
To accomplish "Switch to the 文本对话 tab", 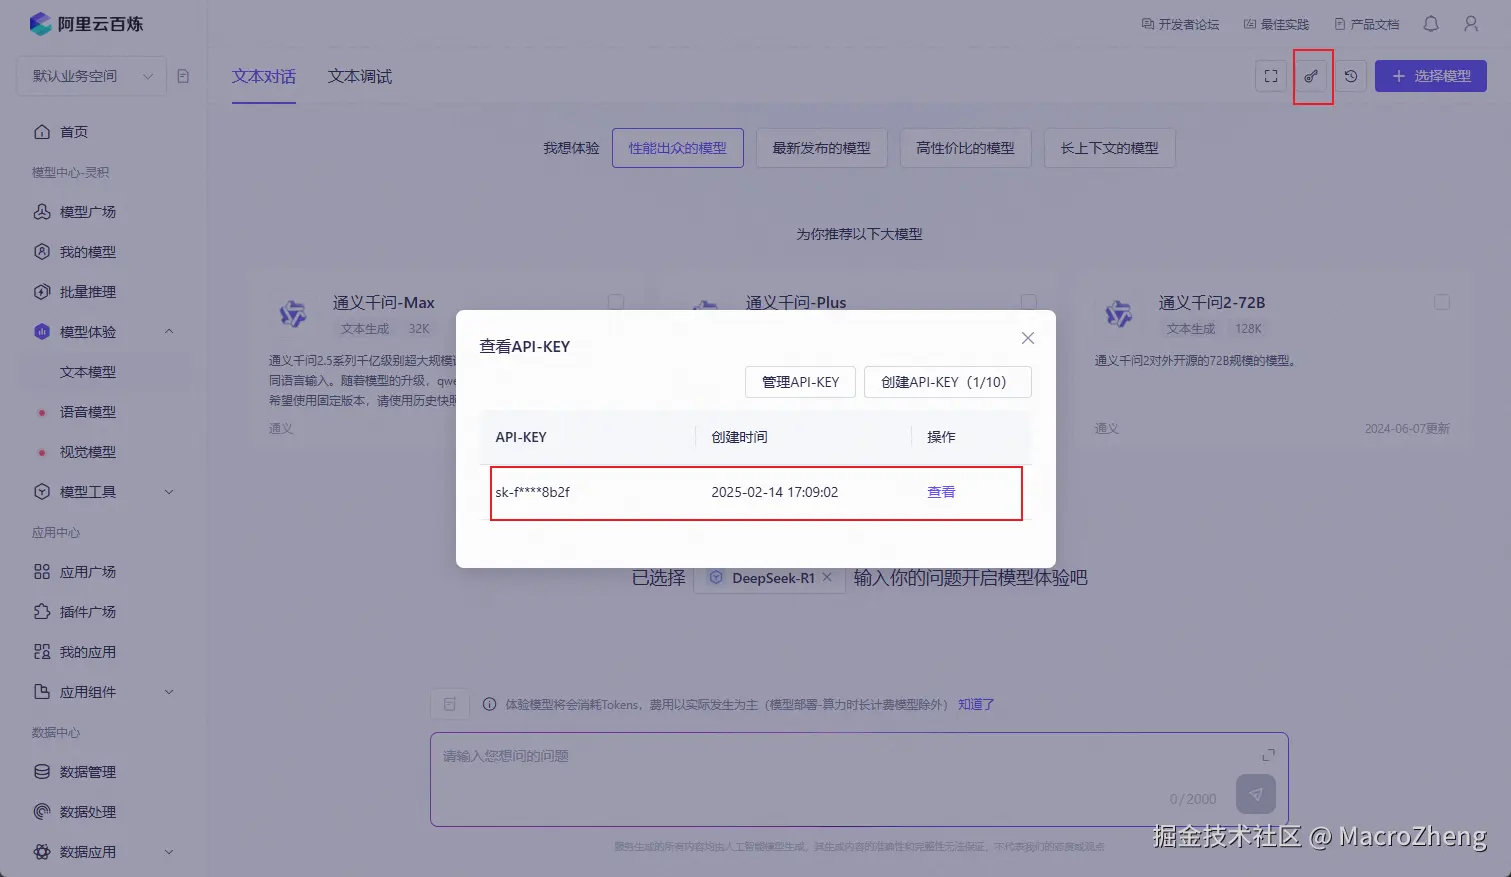I will [x=264, y=77].
